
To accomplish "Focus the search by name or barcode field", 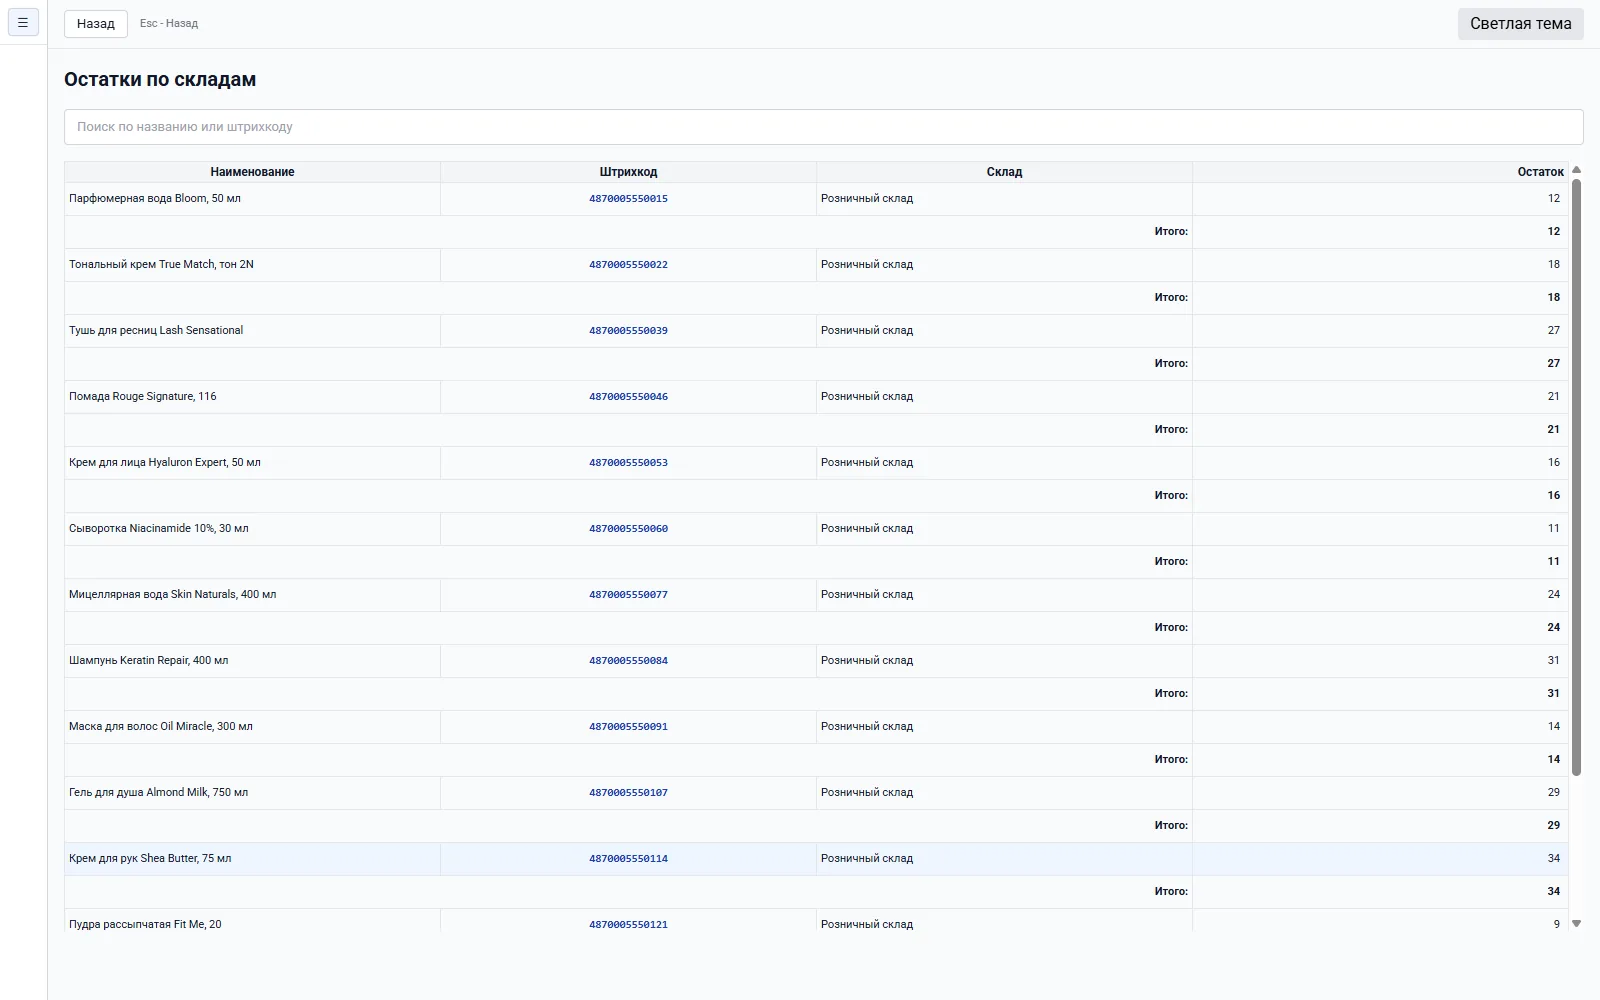I will click(823, 127).
